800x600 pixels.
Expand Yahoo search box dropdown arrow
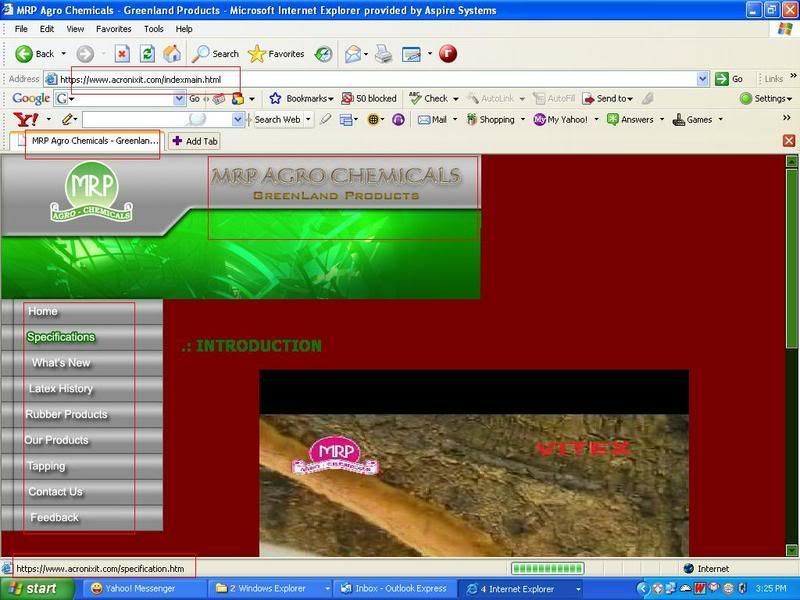tap(238, 119)
